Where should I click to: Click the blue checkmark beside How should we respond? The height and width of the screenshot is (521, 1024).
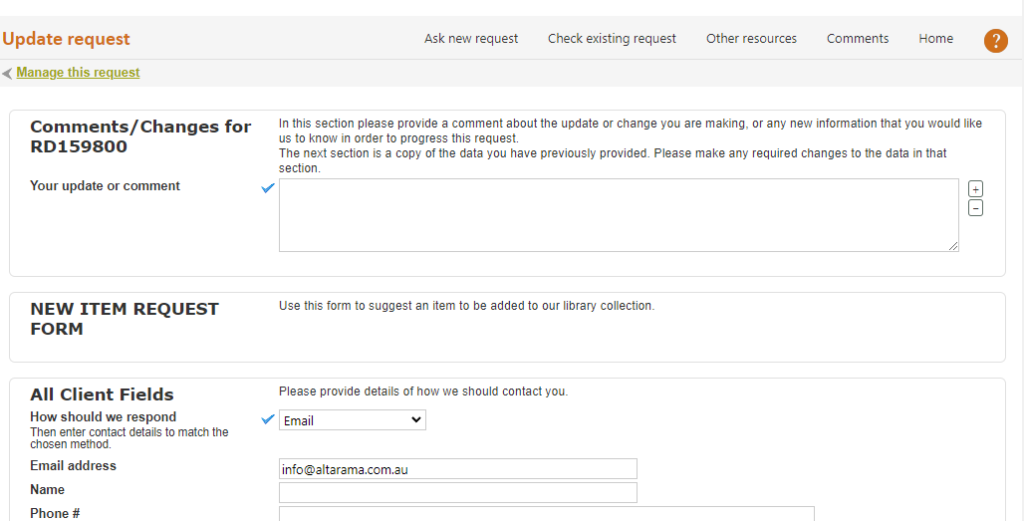268,419
